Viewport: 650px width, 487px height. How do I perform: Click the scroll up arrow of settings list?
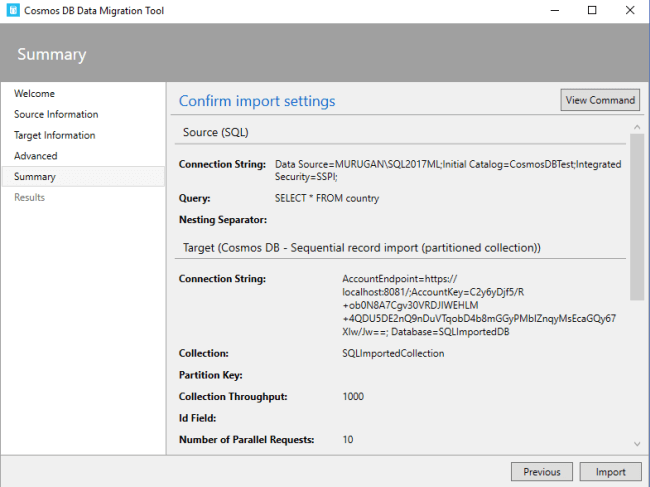coord(638,127)
